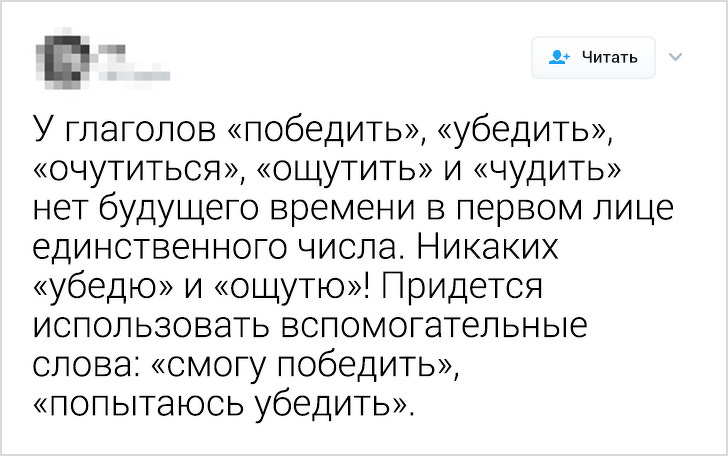Click the word «убедить» in the first line
The image size is (728, 456).
[527, 130]
